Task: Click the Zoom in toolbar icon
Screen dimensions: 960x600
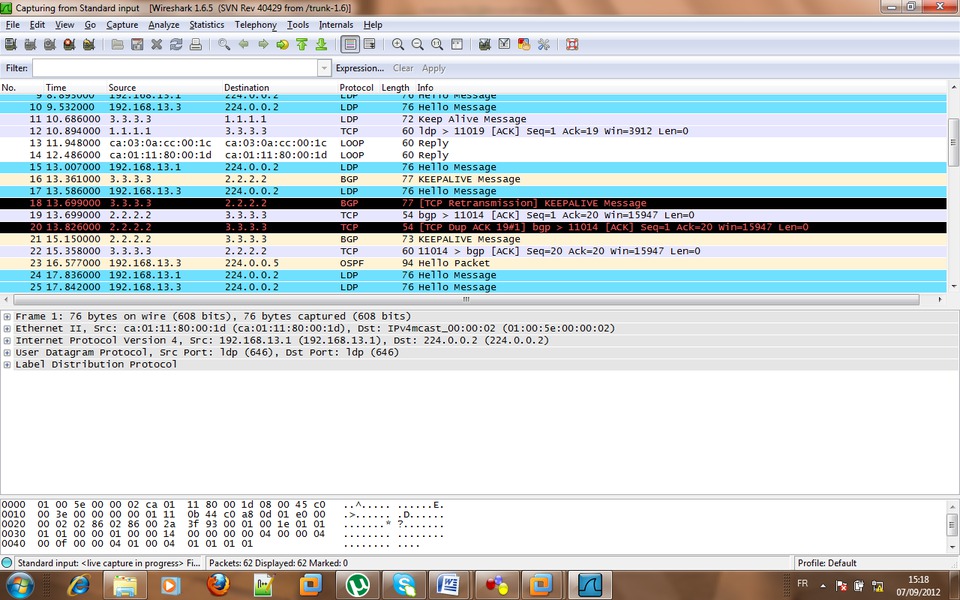Action: (398, 44)
